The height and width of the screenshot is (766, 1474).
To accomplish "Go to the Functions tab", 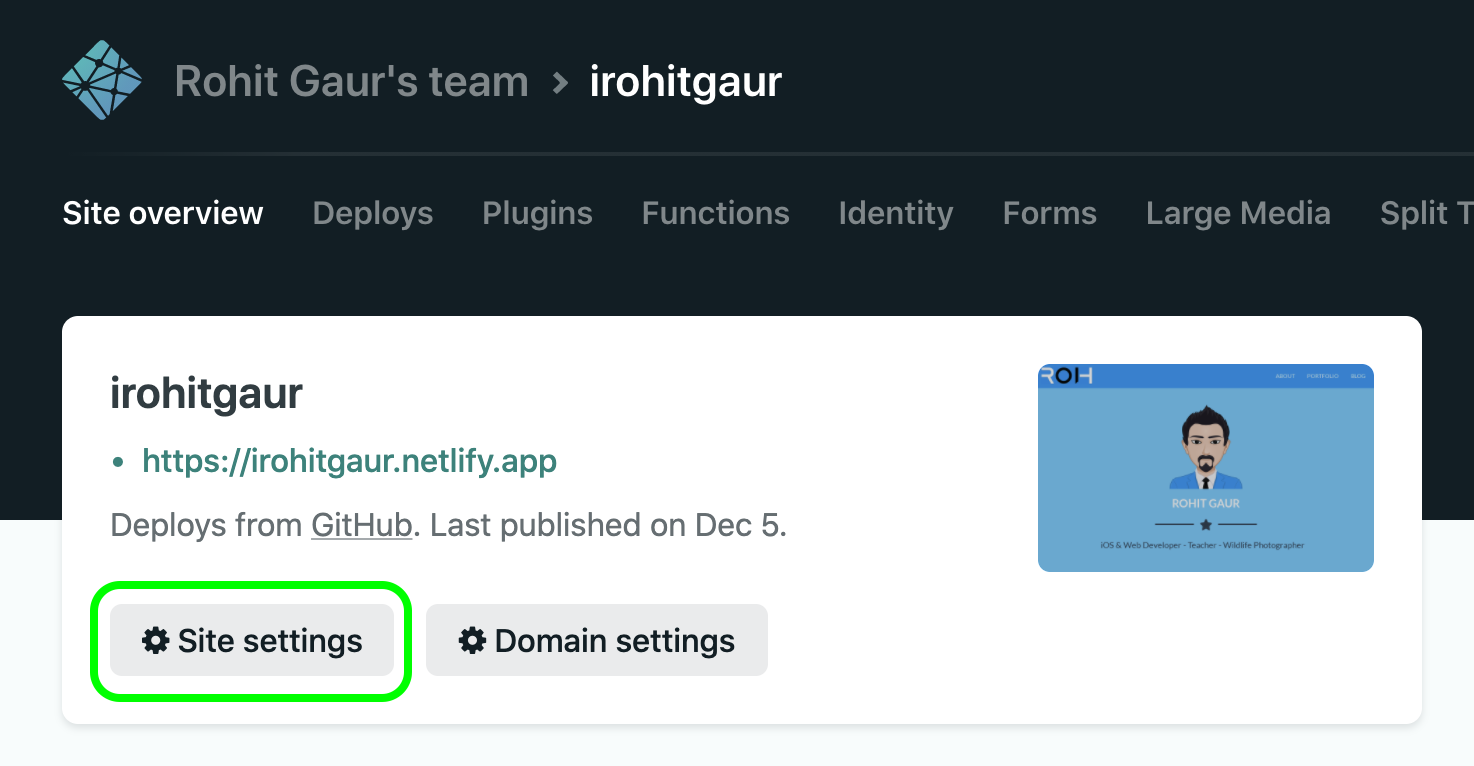I will point(716,213).
